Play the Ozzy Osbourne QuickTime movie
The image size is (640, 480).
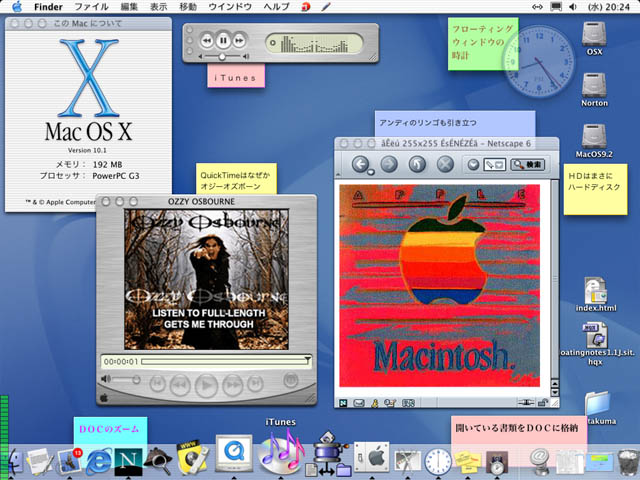pos(207,385)
